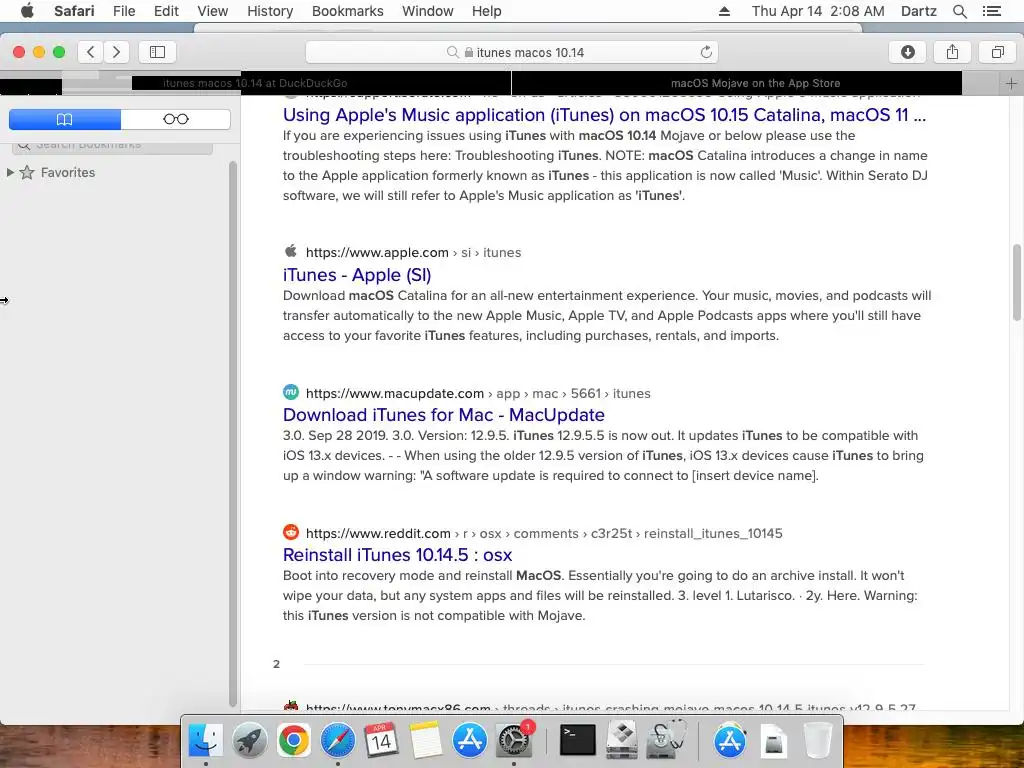Open Notes in Dock
1024x768 pixels.
point(426,741)
